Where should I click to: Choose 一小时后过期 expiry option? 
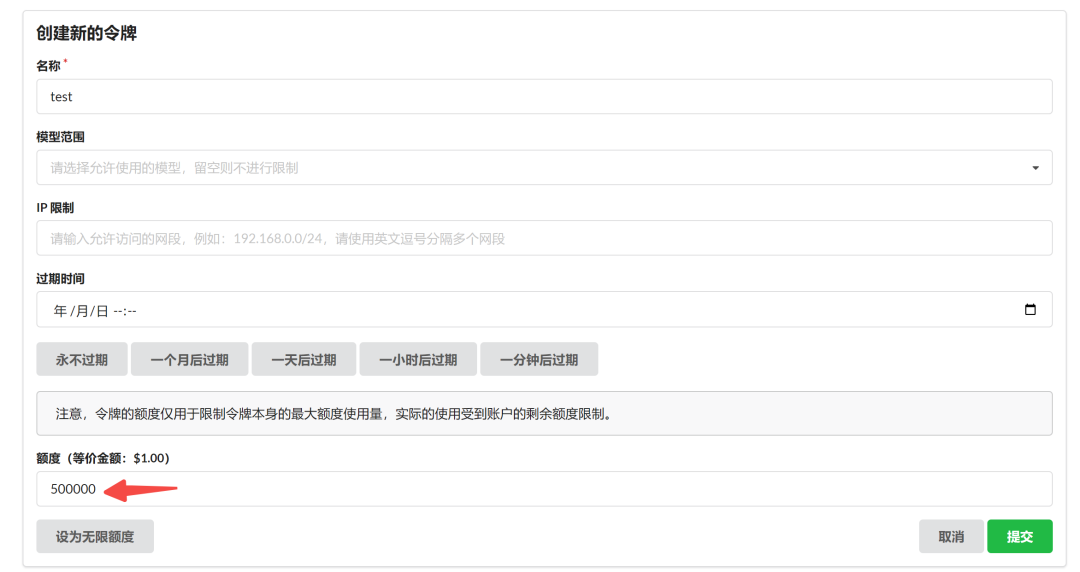pyautogui.click(x=418, y=359)
